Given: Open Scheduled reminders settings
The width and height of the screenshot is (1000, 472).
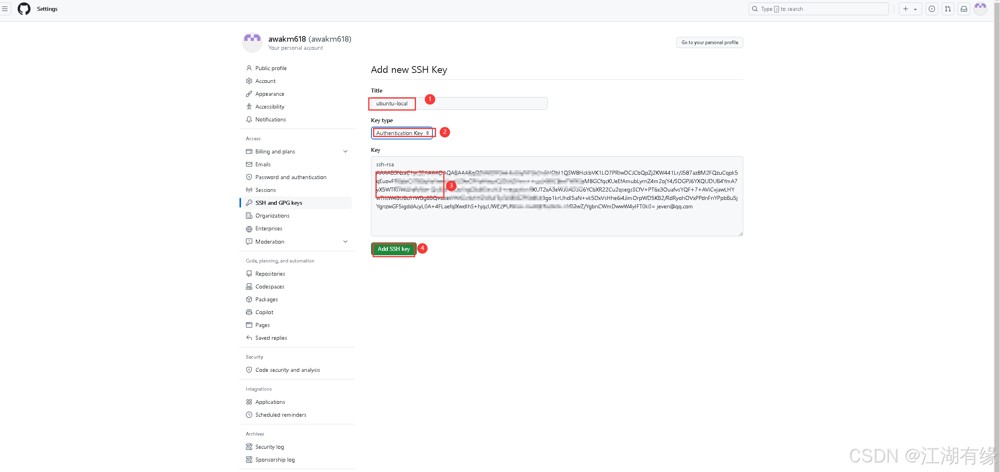Looking at the screenshot, I should click(281, 415).
